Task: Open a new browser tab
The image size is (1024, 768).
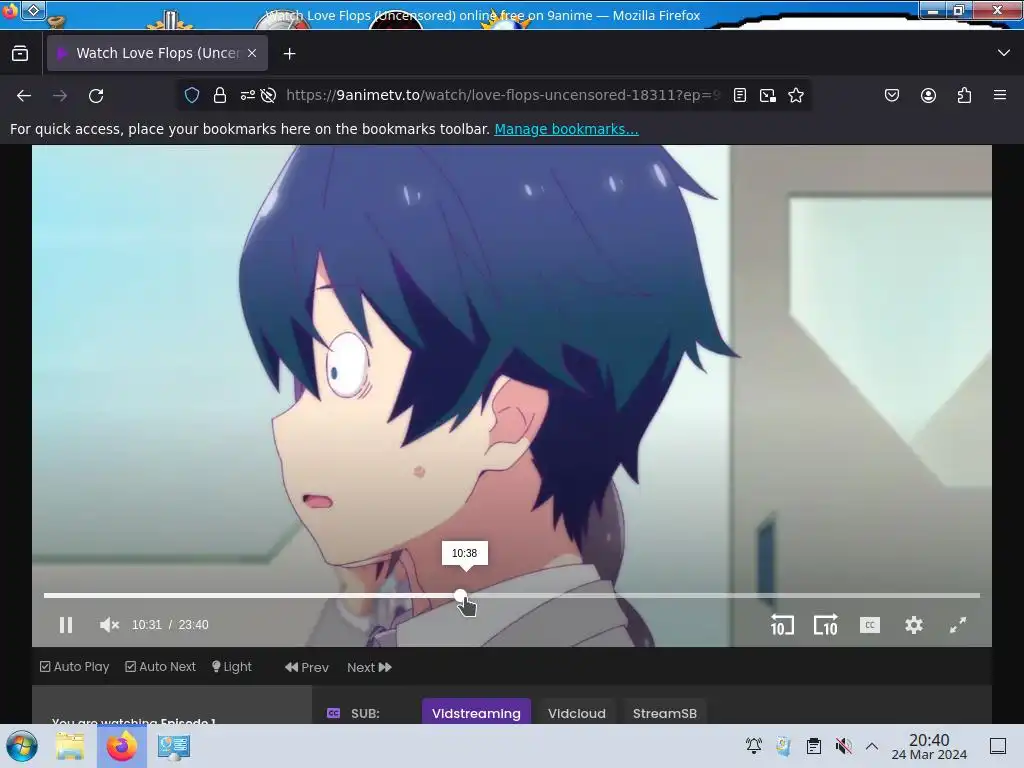Action: click(x=289, y=54)
